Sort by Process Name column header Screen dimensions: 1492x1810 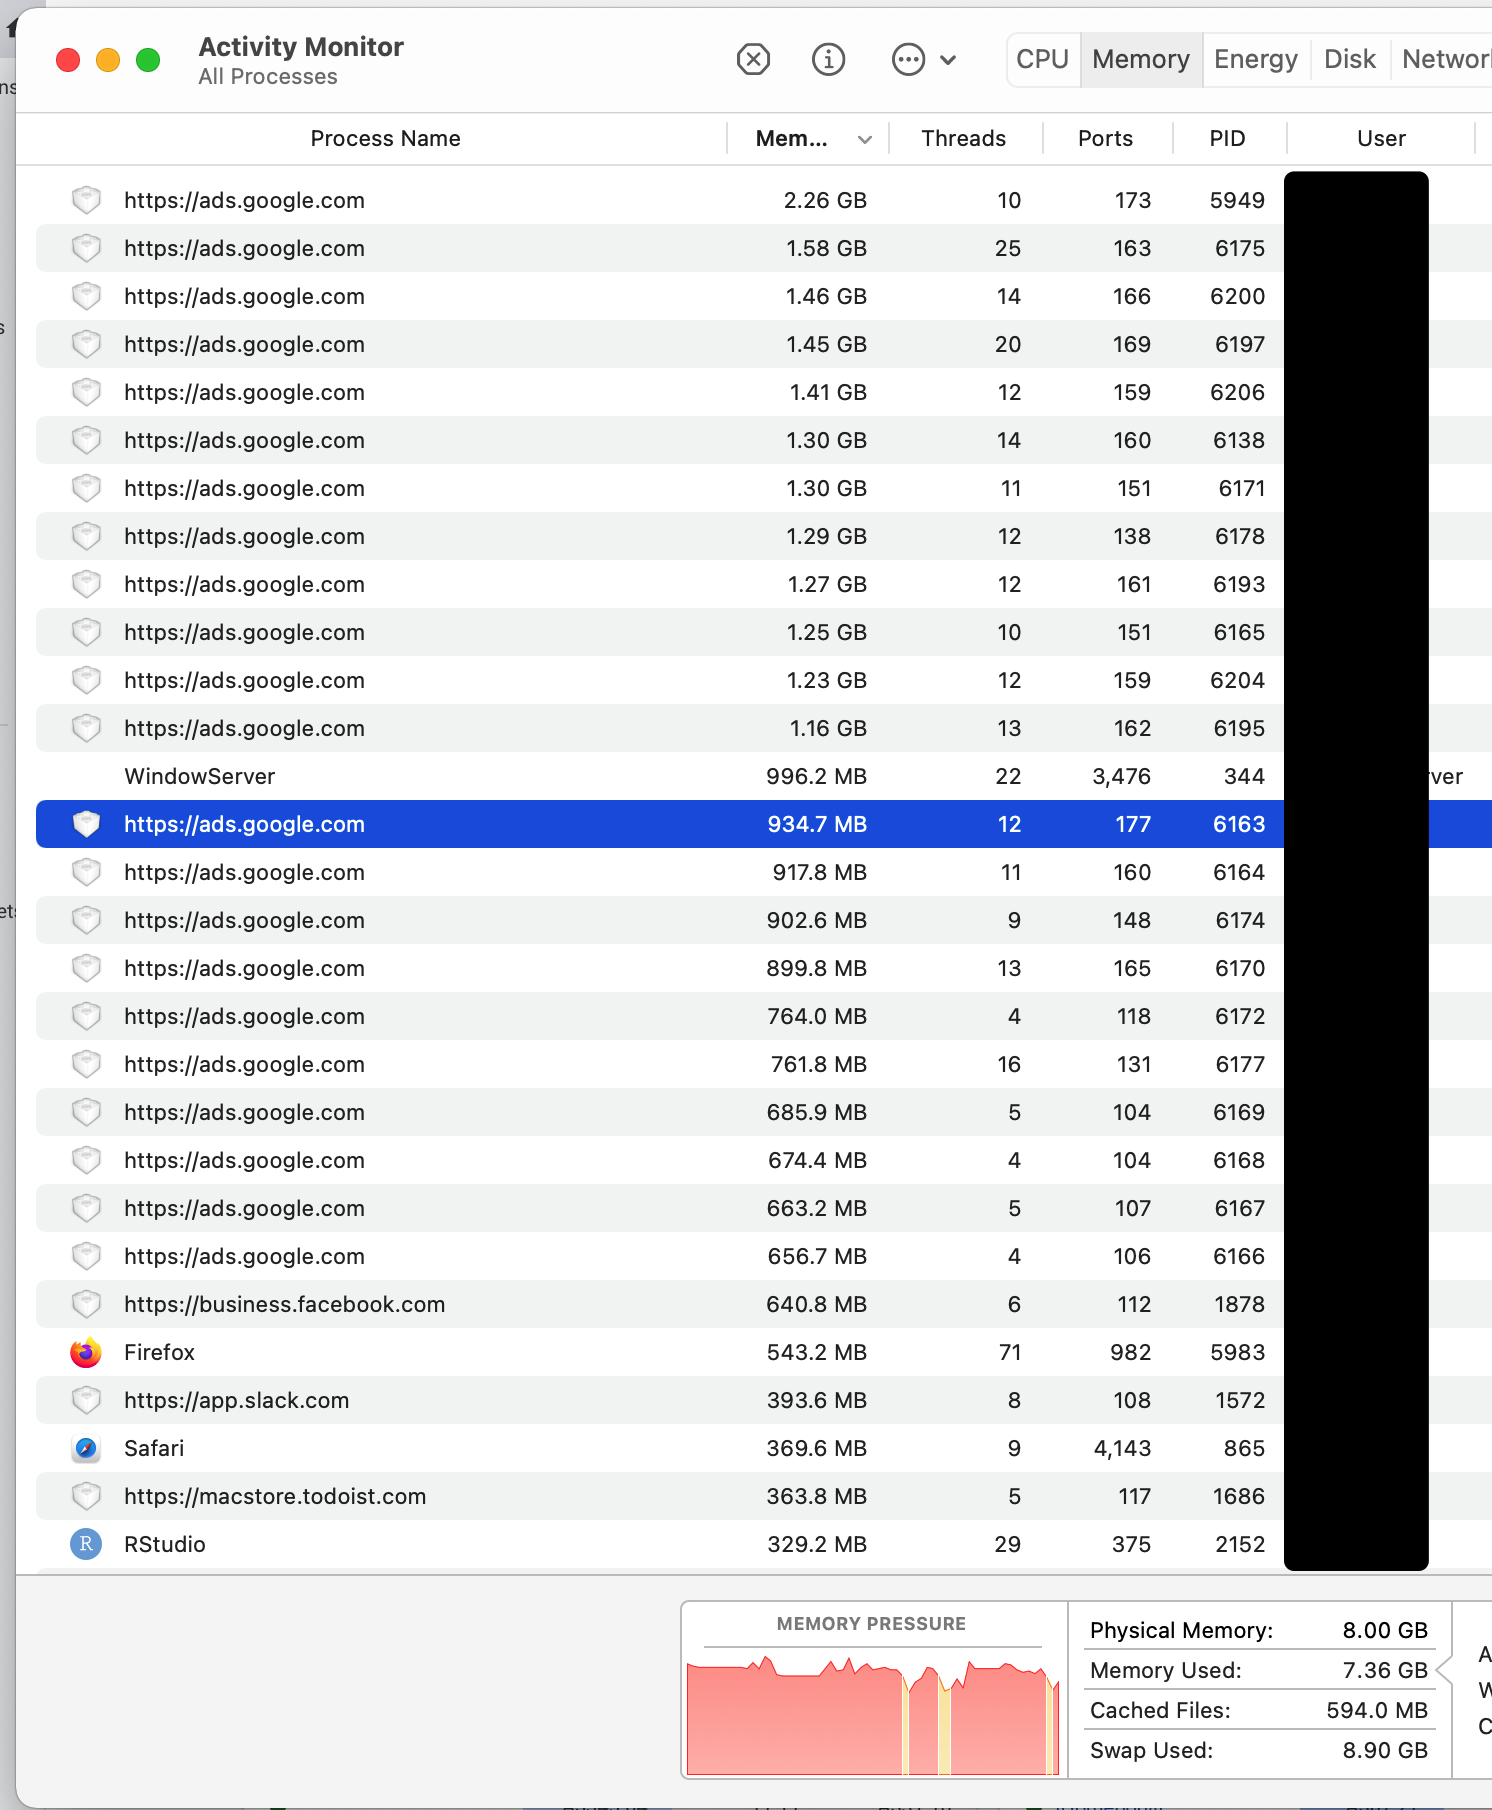(x=385, y=139)
